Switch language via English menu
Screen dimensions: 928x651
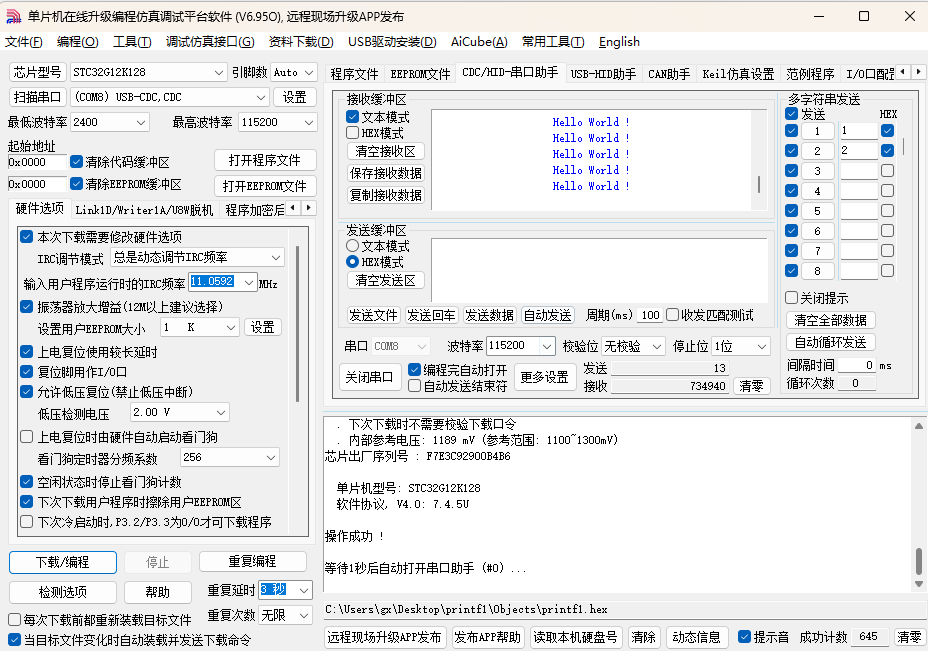click(x=619, y=42)
